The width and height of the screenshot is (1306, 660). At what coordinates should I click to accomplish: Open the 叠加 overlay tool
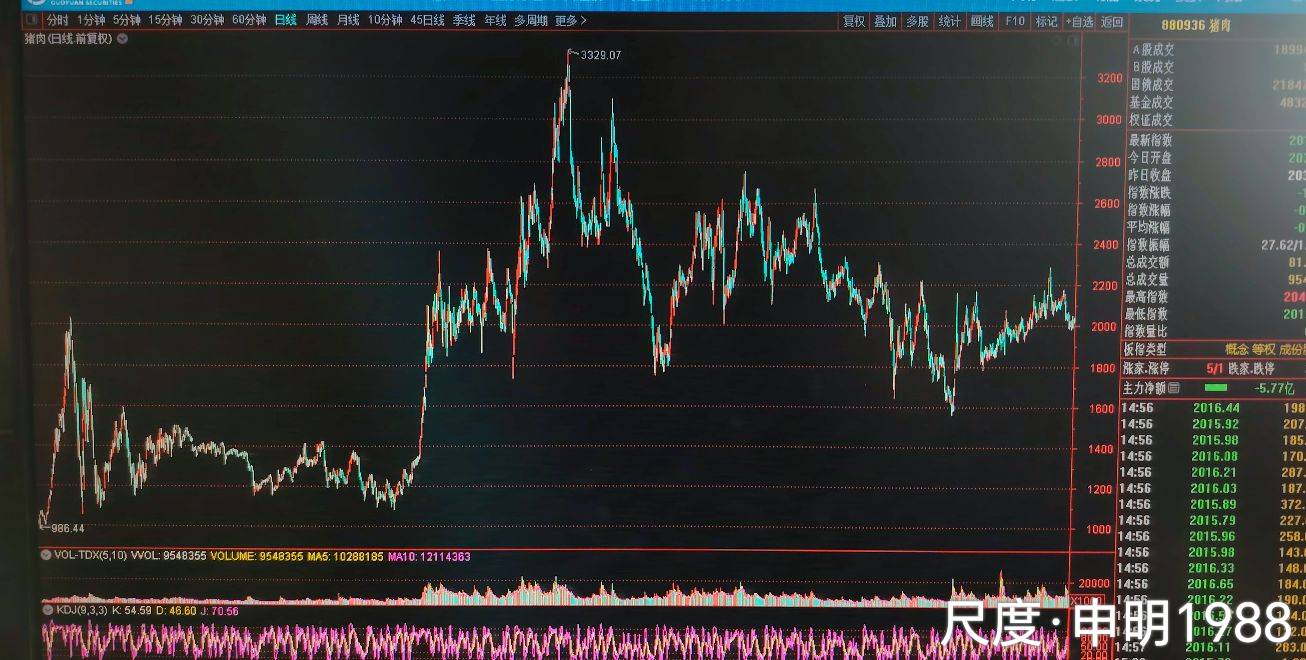point(885,21)
